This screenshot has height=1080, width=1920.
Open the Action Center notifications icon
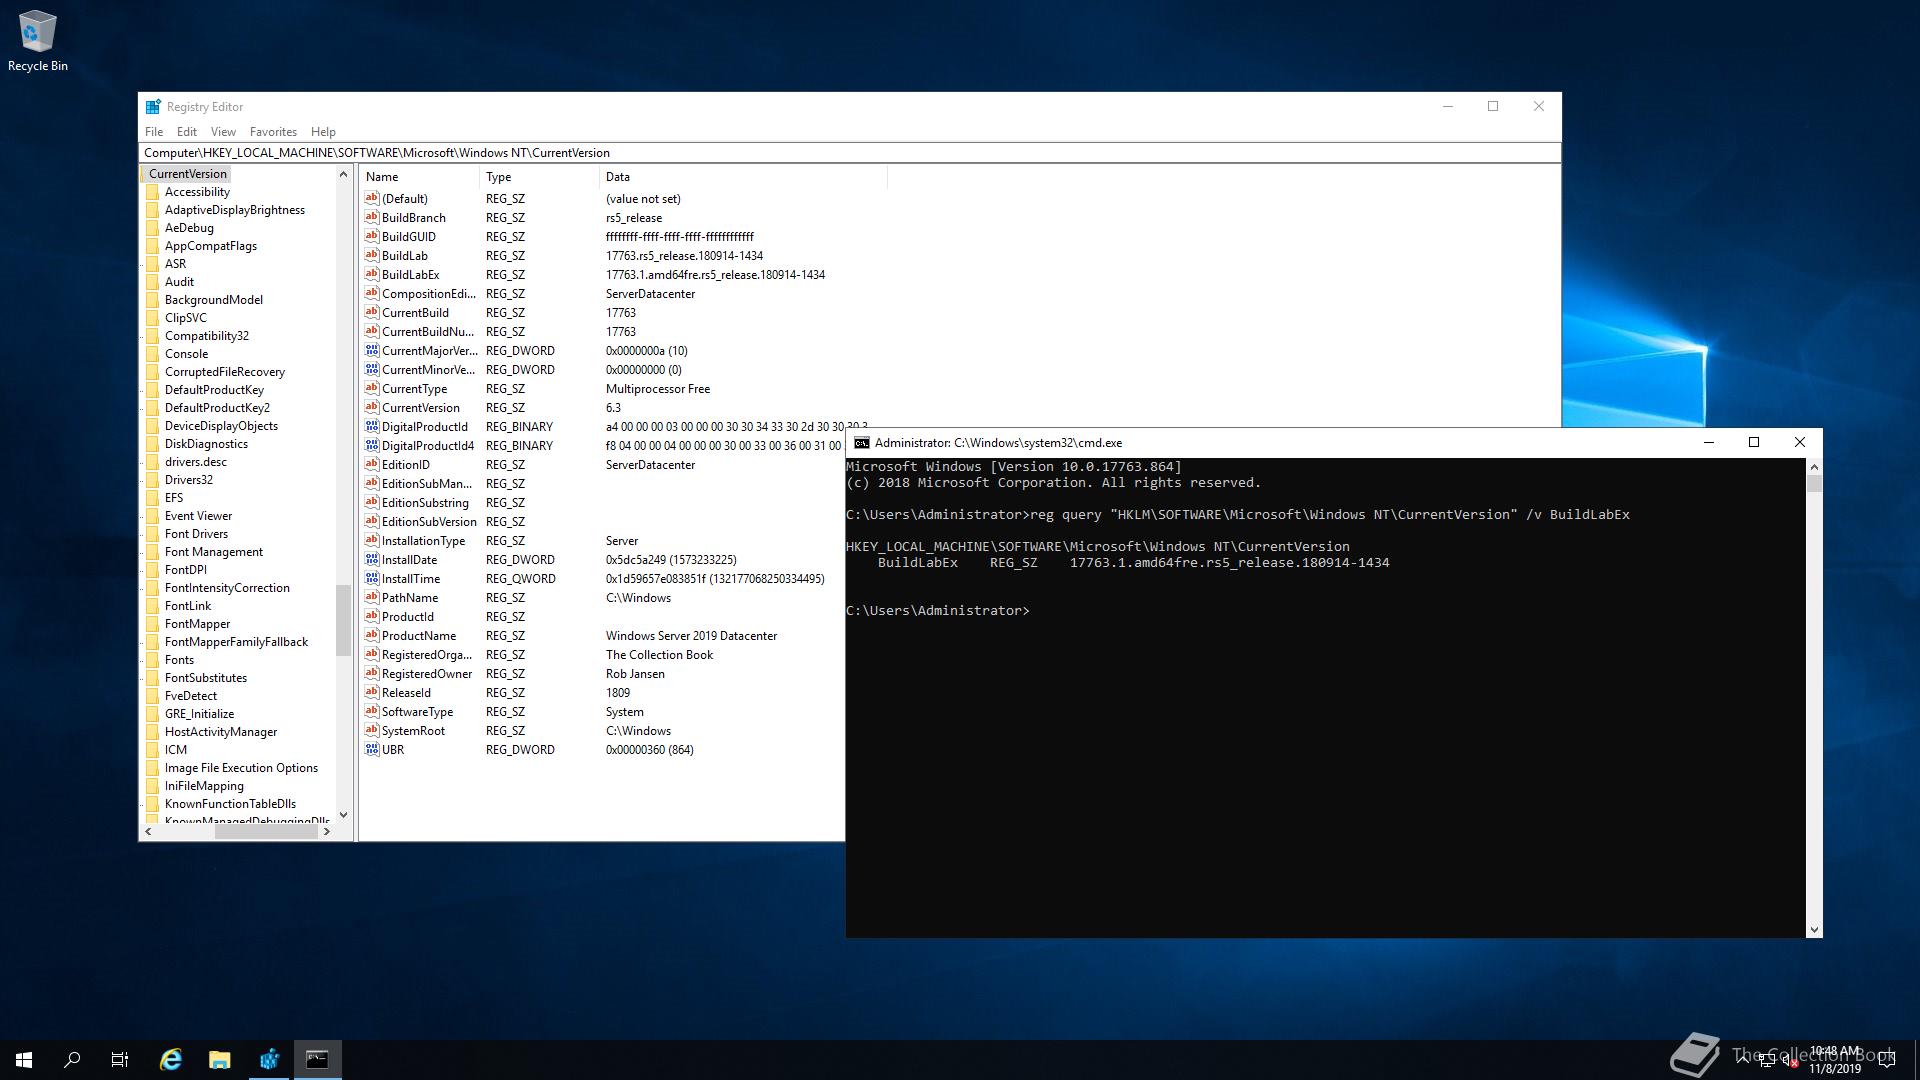(1887, 1060)
